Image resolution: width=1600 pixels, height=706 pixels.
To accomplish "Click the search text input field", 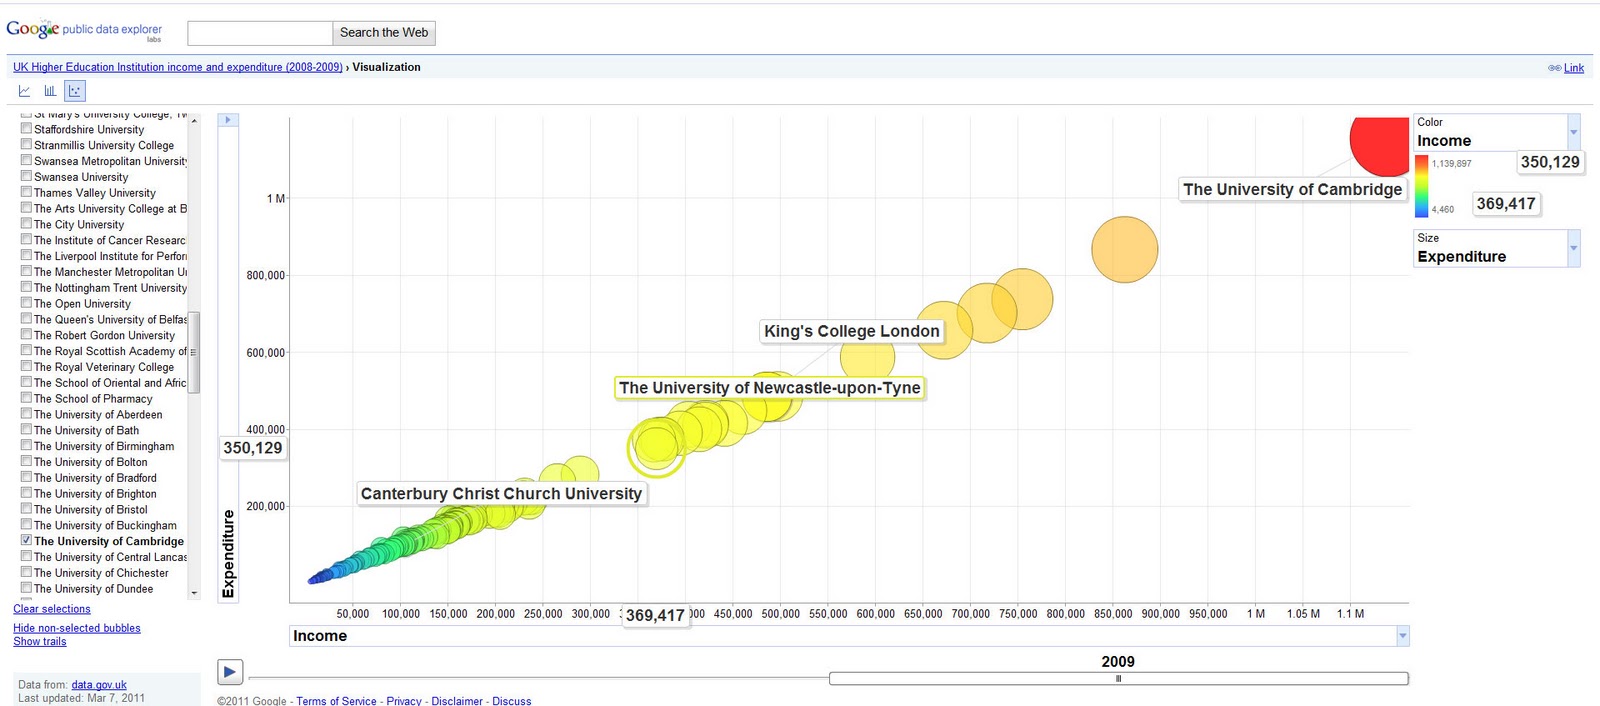I will click(x=260, y=33).
